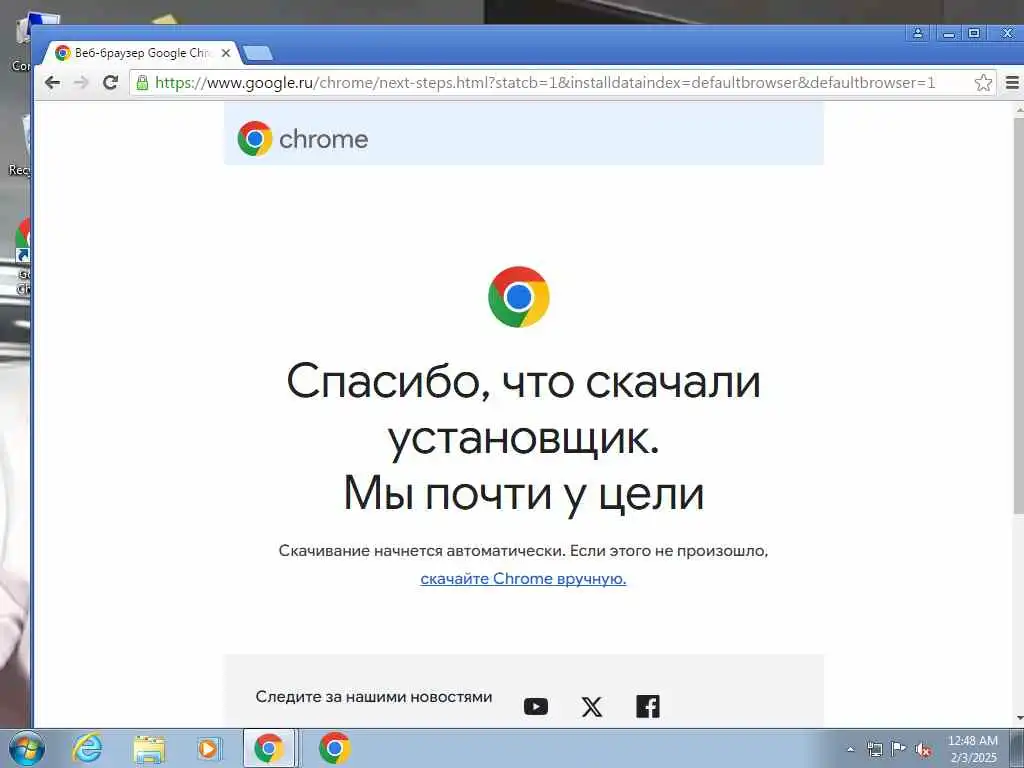This screenshot has height=768, width=1024.
Task: Click the Chrome user profile button
Action: click(918, 33)
